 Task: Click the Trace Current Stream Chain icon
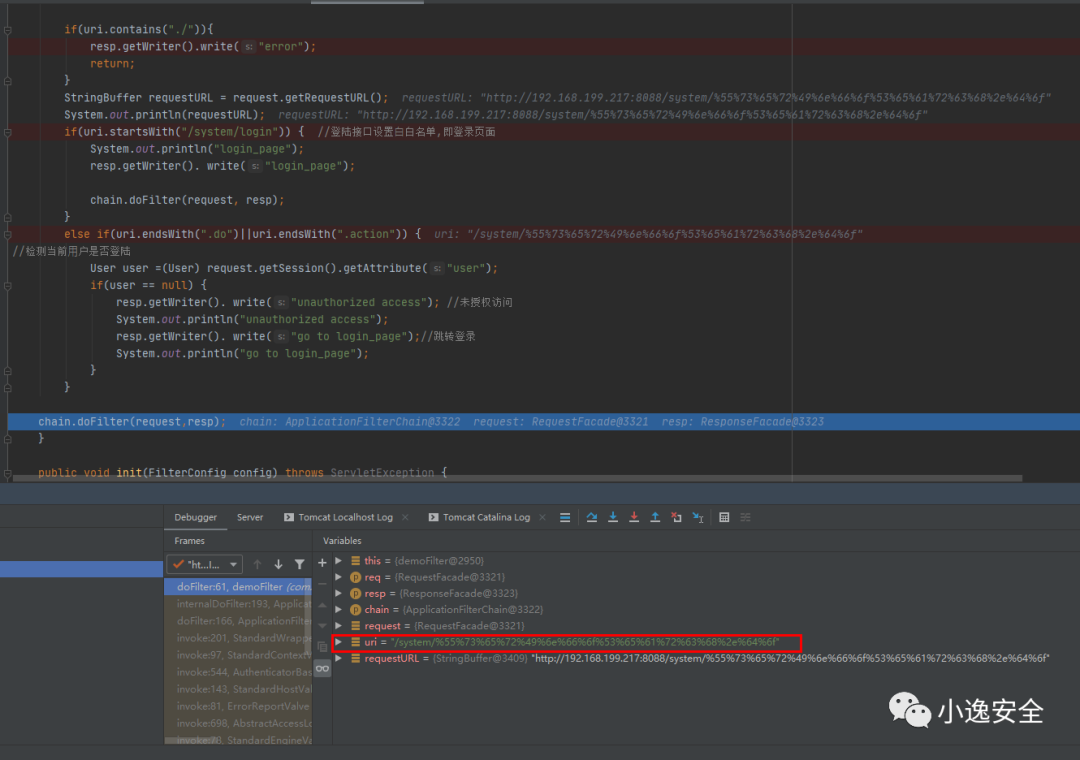click(745, 517)
